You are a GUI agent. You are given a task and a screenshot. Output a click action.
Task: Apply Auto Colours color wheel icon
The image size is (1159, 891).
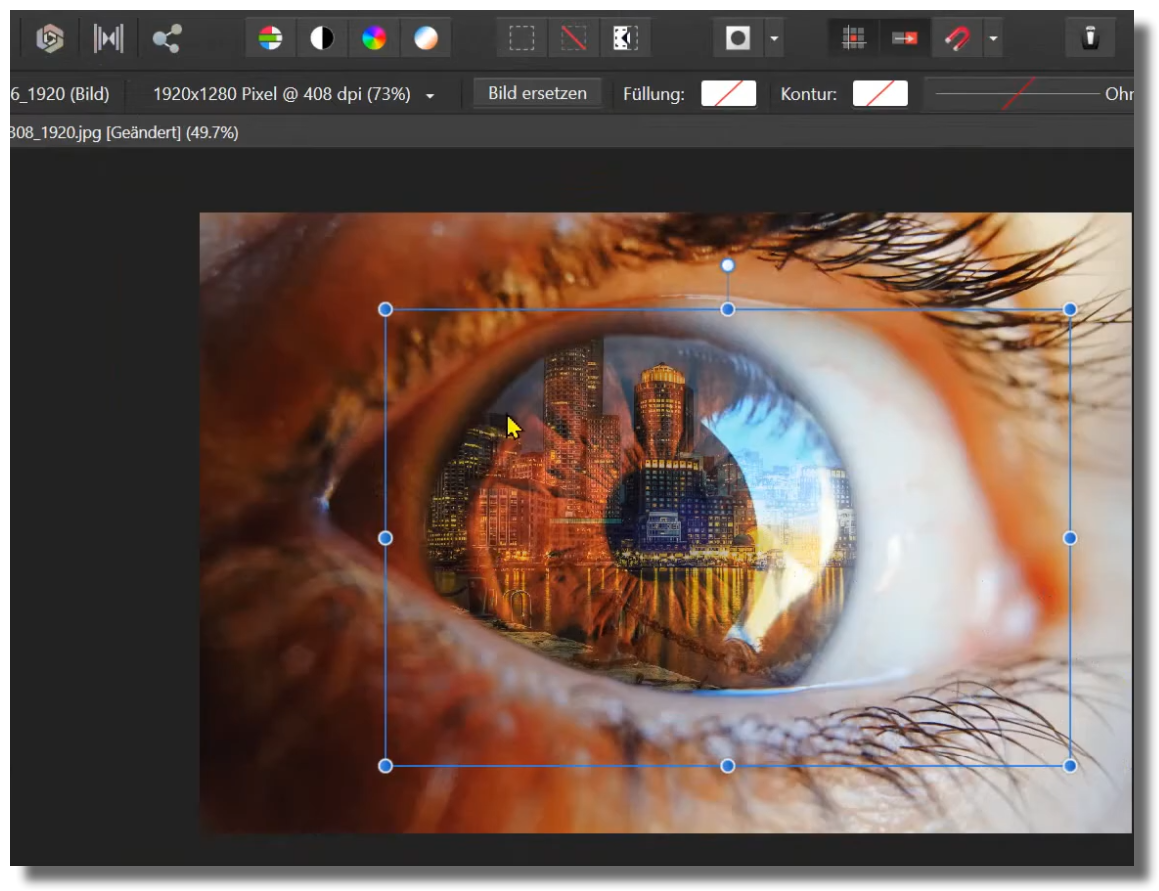[374, 38]
